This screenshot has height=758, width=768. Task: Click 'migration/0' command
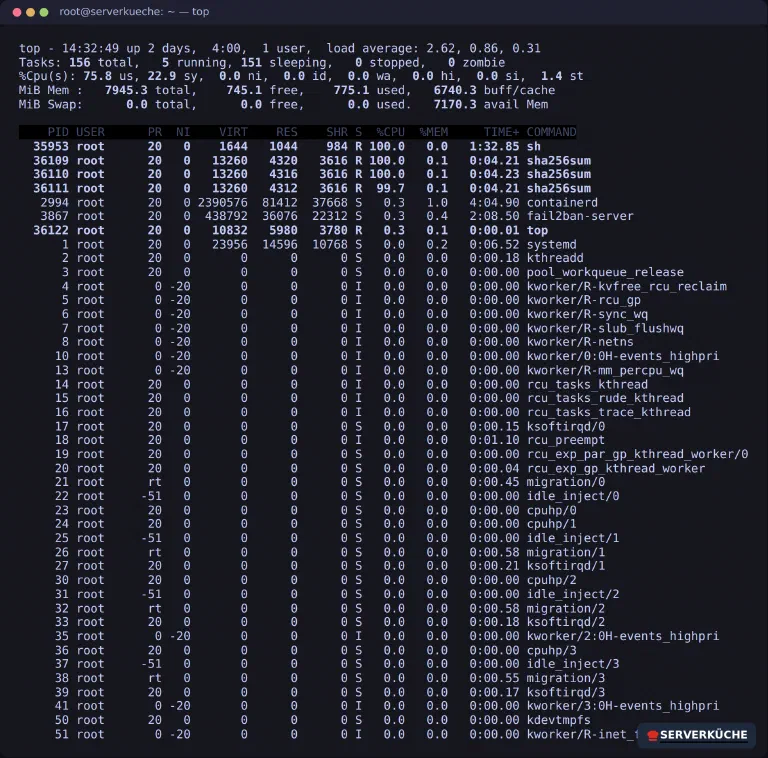566,482
